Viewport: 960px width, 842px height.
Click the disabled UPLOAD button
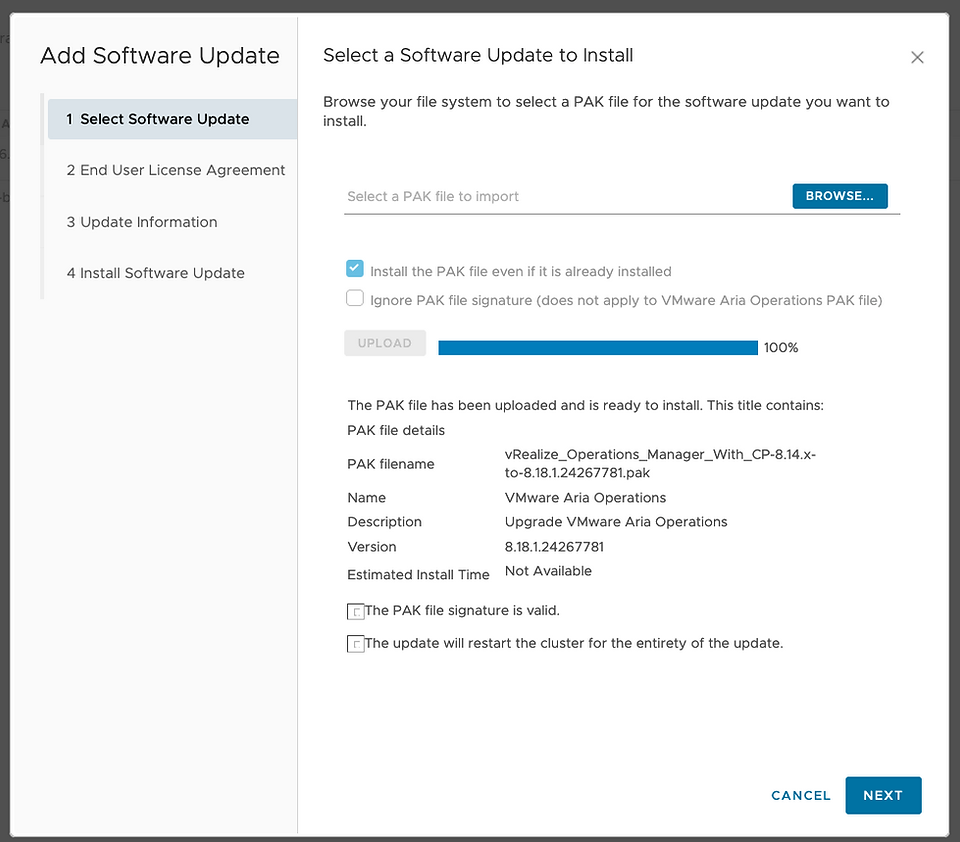(384, 343)
